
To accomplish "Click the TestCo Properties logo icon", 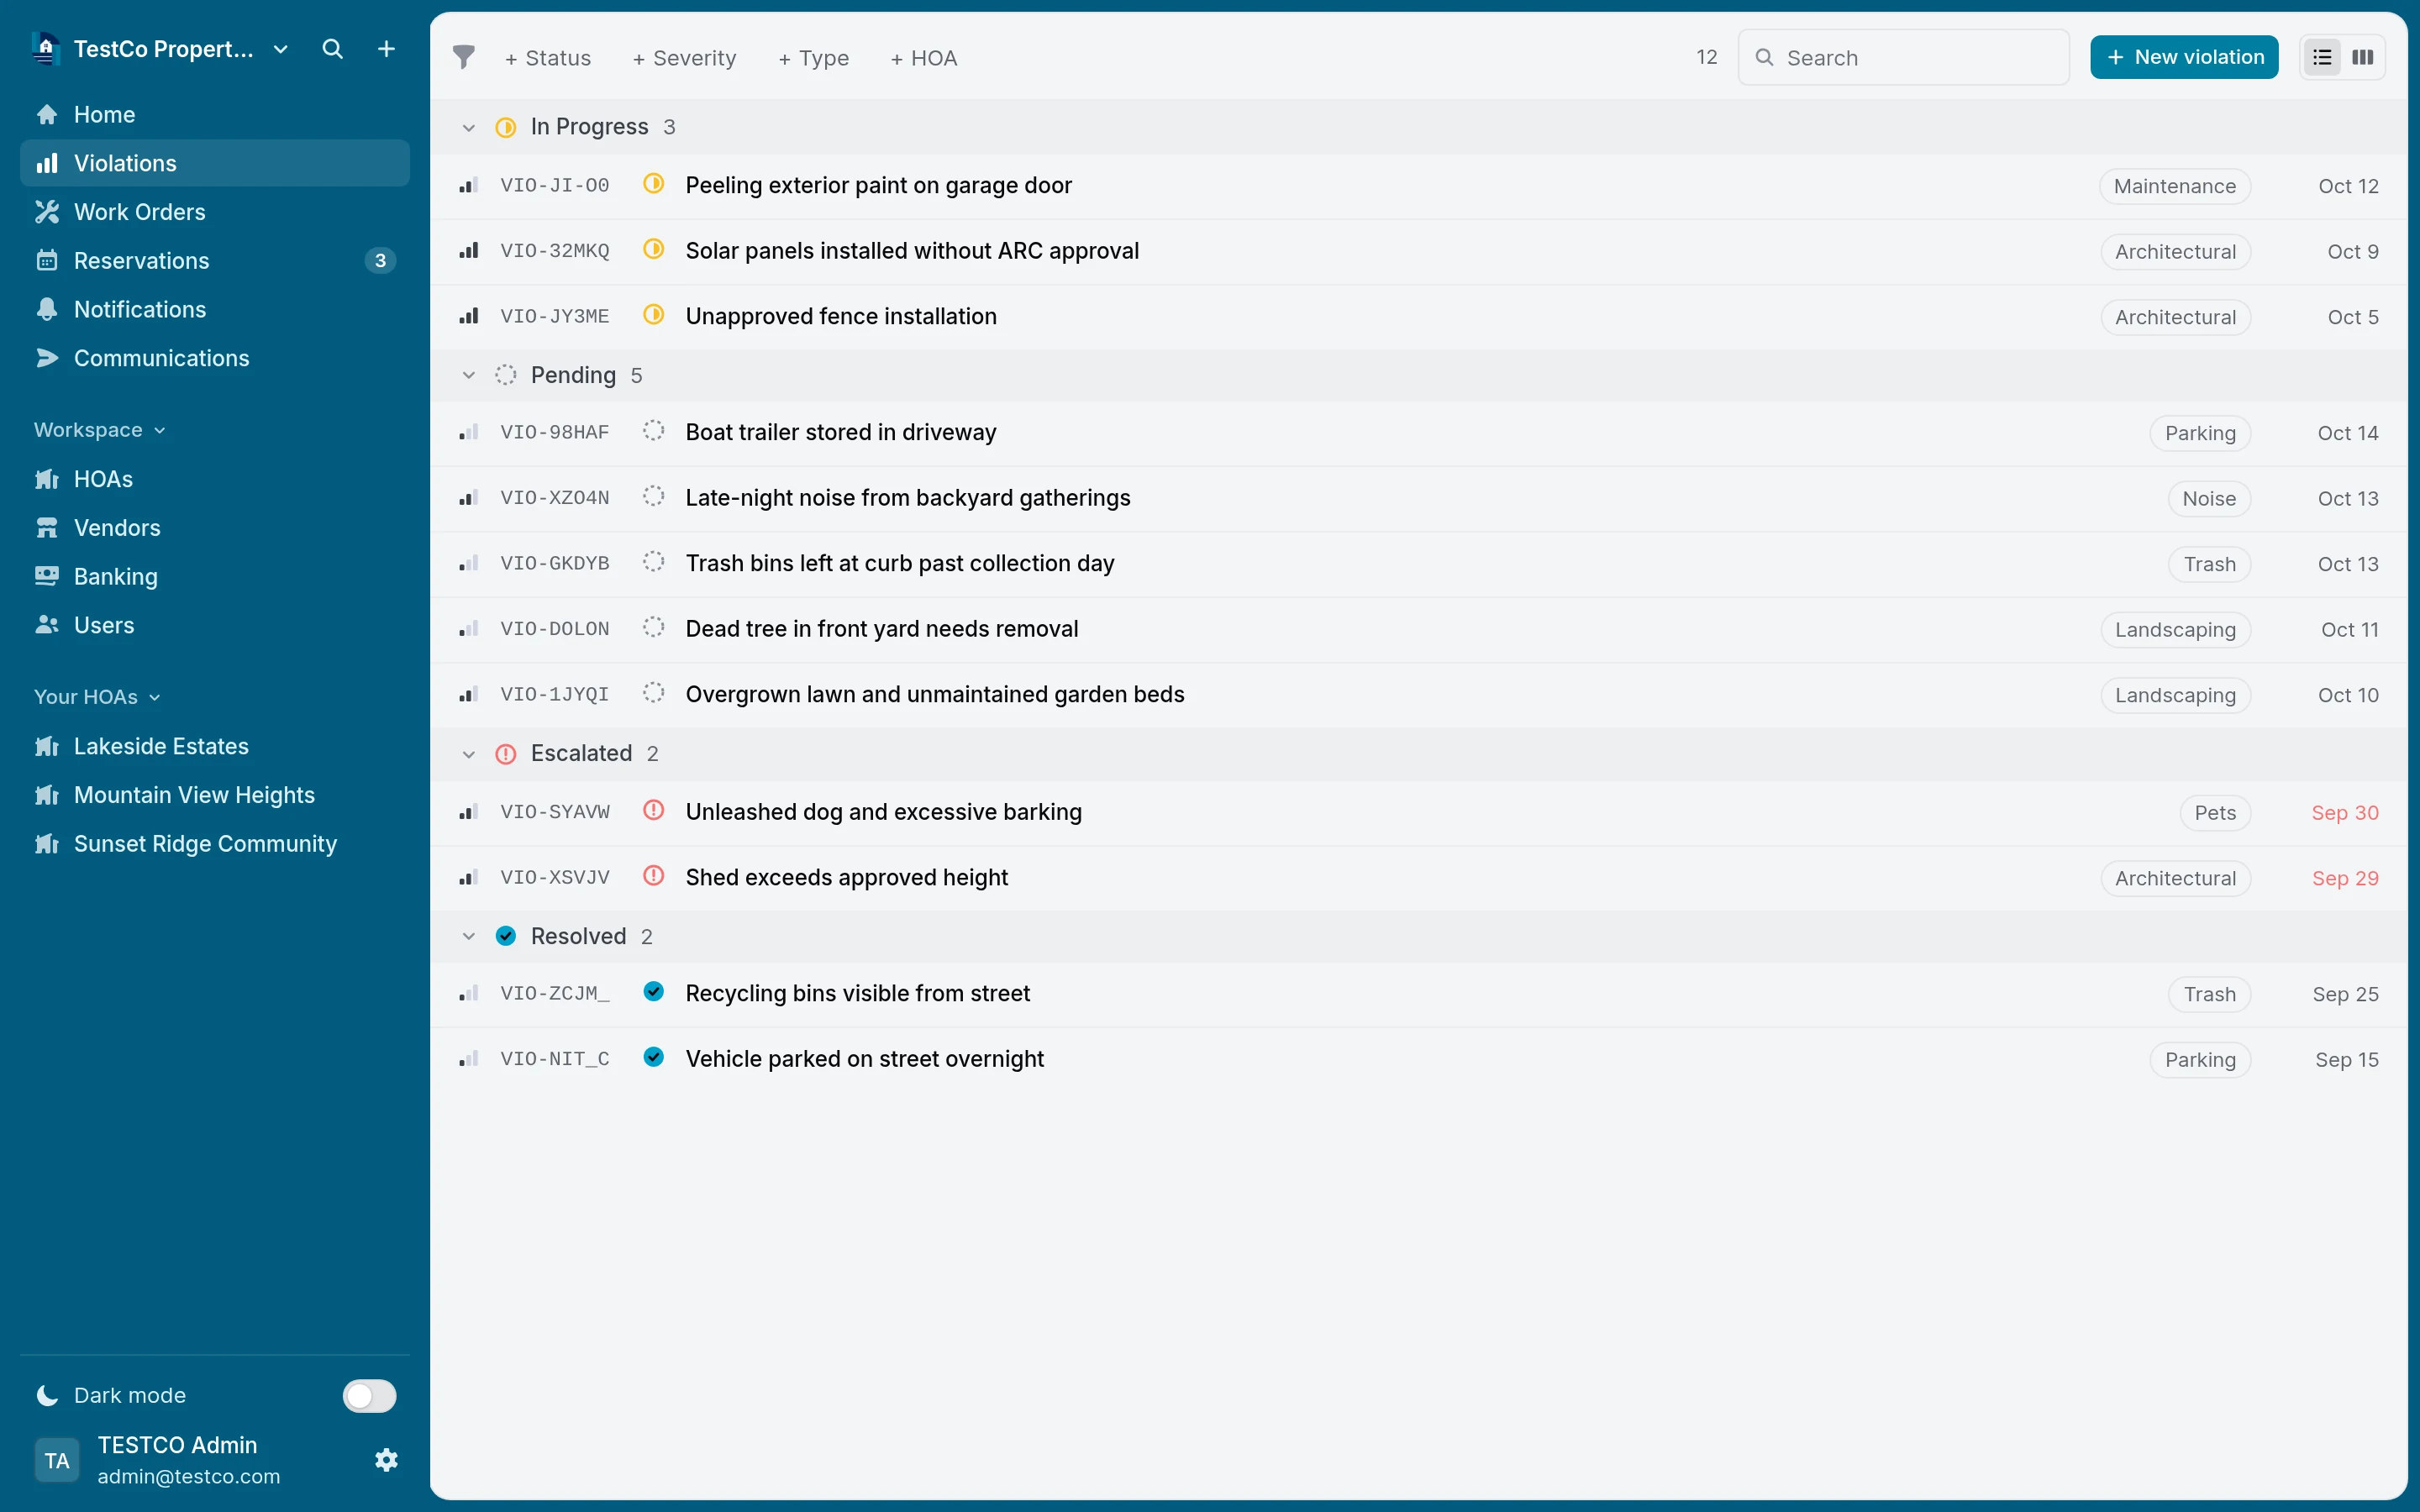I will (x=46, y=48).
